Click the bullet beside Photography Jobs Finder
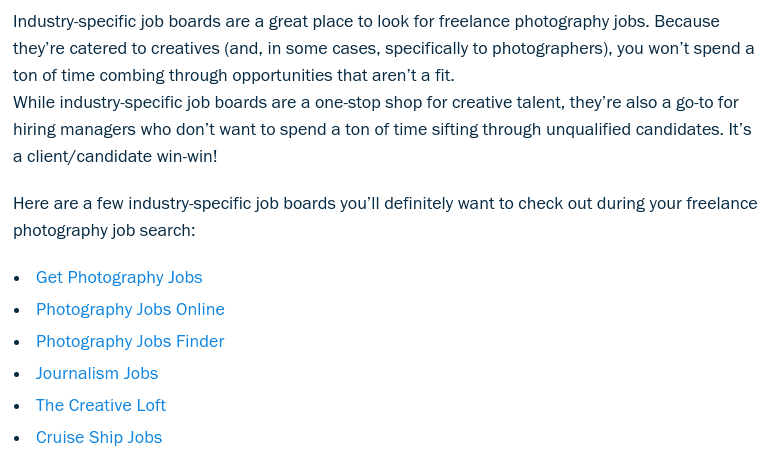Image resolution: width=781 pixels, height=455 pixels. [17, 342]
